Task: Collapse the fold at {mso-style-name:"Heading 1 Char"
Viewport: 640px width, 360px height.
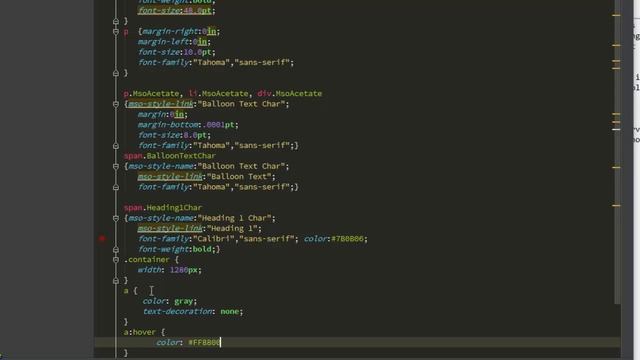Action: coord(116,218)
